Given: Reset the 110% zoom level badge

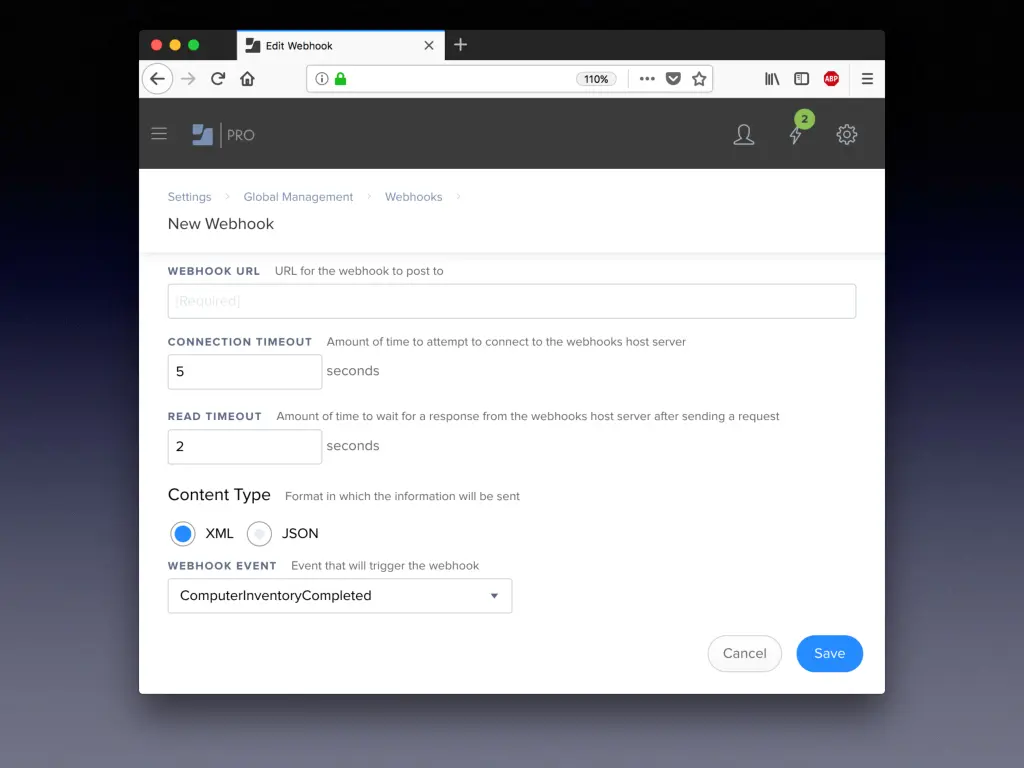Looking at the screenshot, I should (x=596, y=79).
